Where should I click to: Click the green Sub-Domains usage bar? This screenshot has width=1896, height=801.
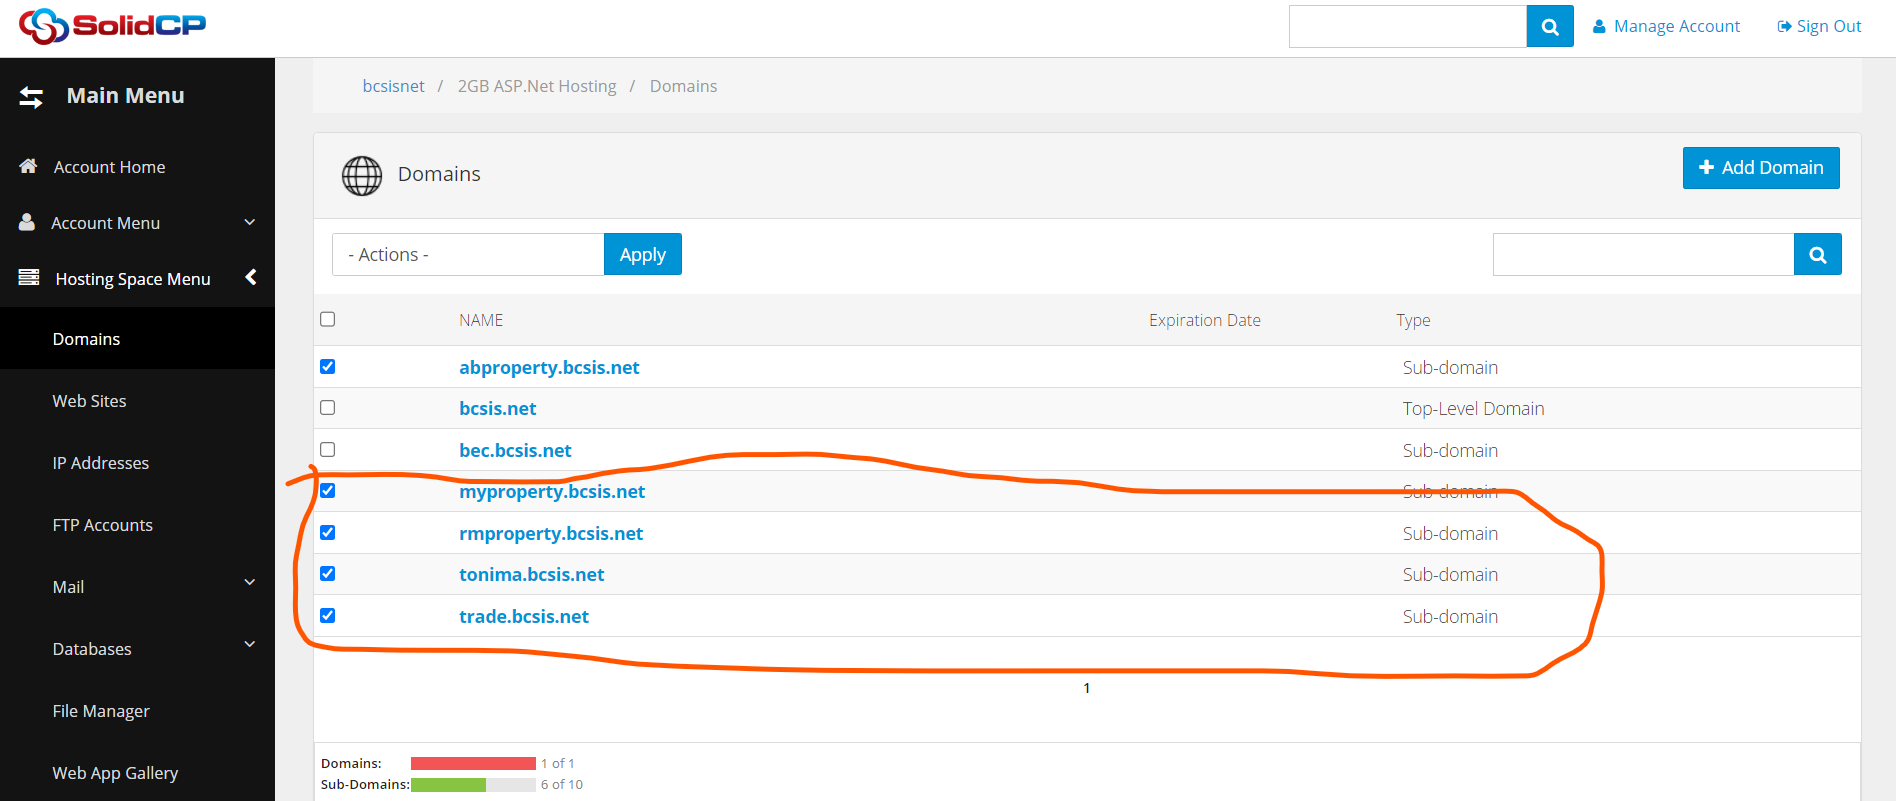click(x=448, y=785)
